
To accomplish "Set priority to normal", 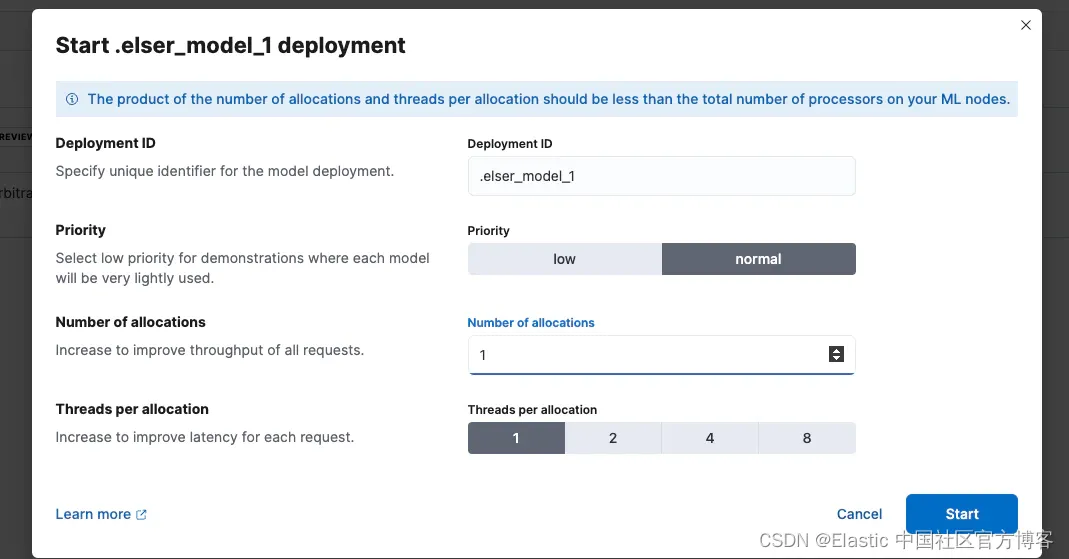I will pos(758,259).
